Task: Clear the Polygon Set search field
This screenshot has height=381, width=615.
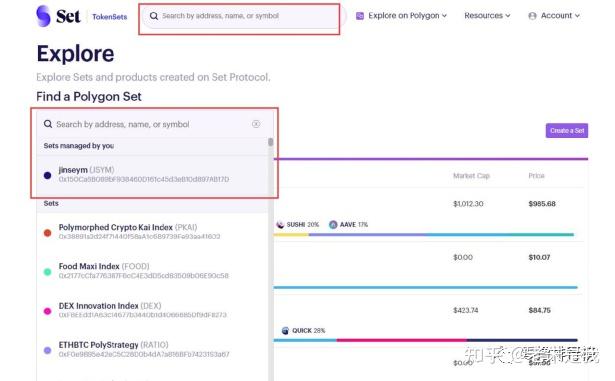Action: point(256,124)
